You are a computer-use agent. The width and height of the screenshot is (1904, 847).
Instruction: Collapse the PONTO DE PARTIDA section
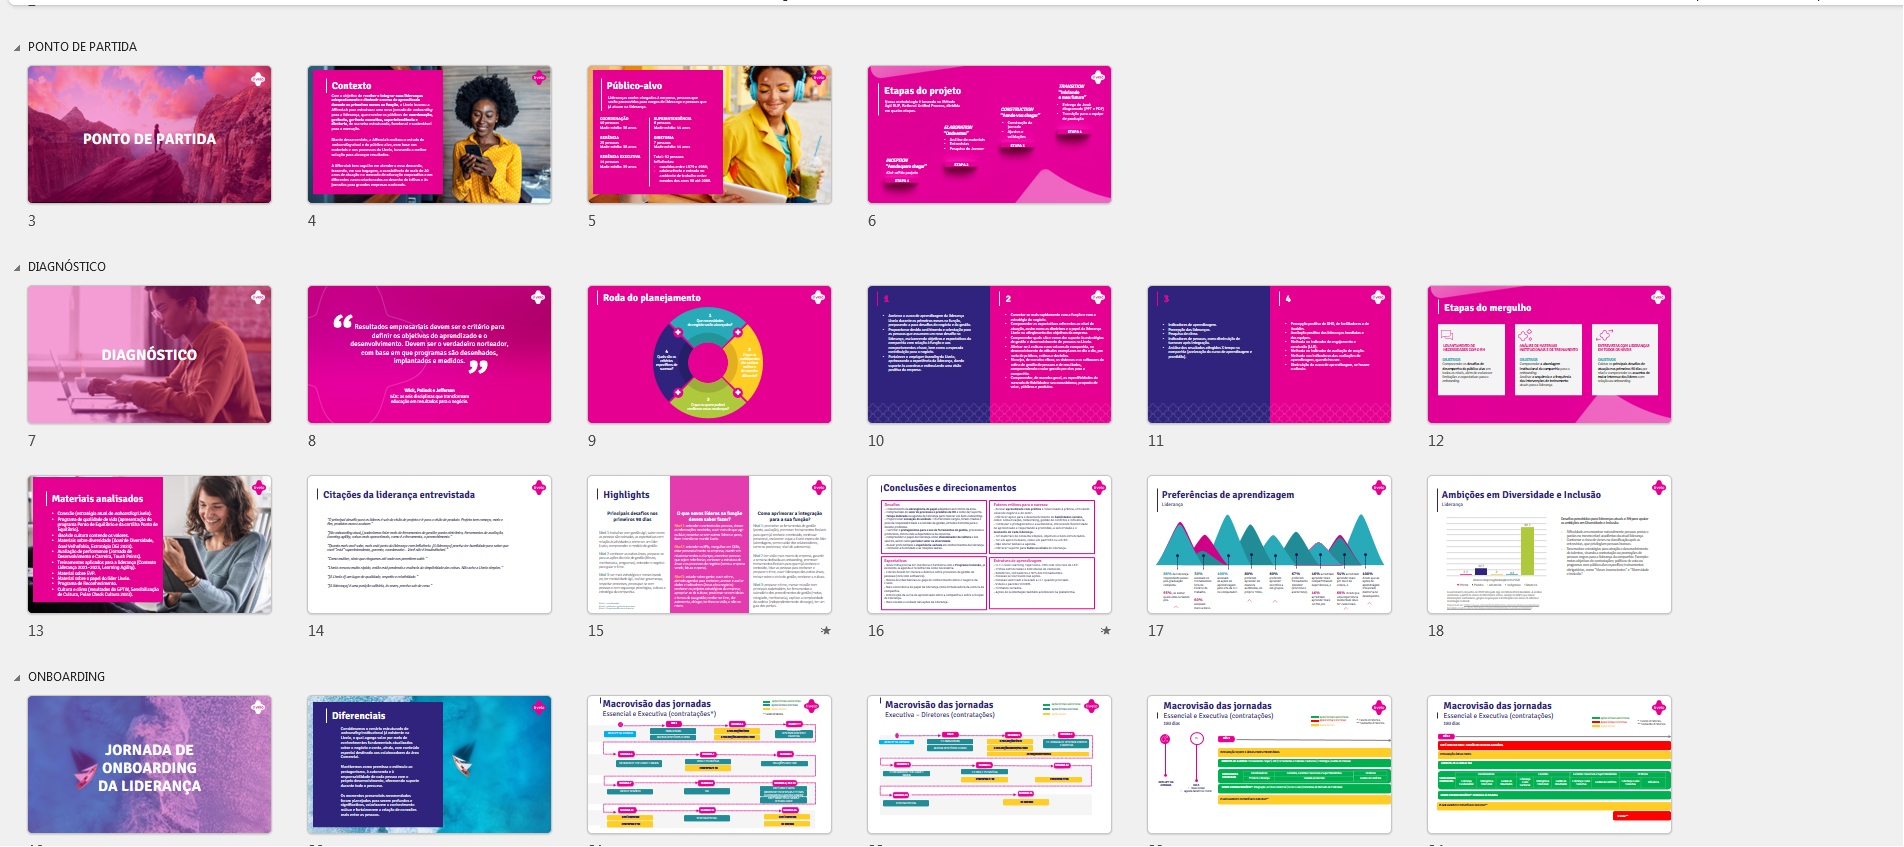[17, 48]
